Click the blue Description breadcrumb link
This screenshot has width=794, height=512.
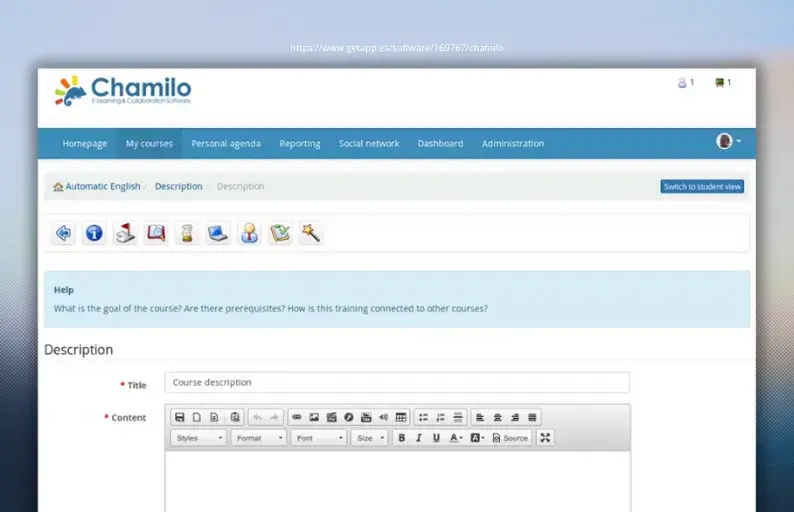click(x=178, y=186)
